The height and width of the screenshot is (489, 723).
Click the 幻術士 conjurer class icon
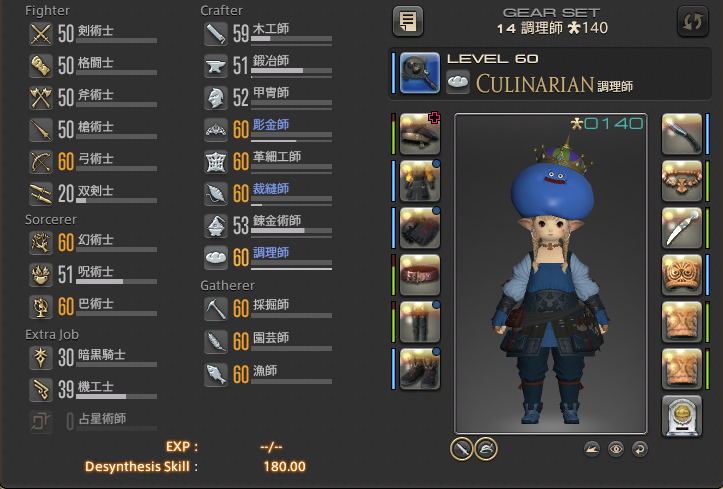[41, 243]
